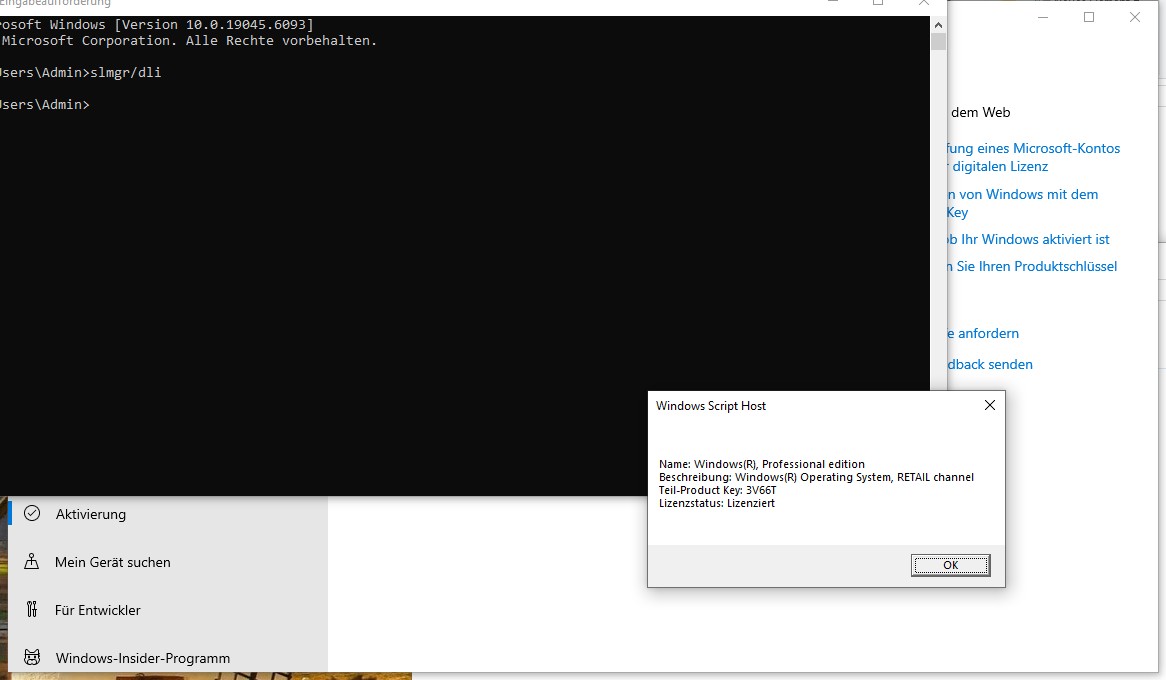Screen dimensions: 1166x680
Task: Click the 'Sie Ihren Produktschlüssel' link
Action: 1032,266
